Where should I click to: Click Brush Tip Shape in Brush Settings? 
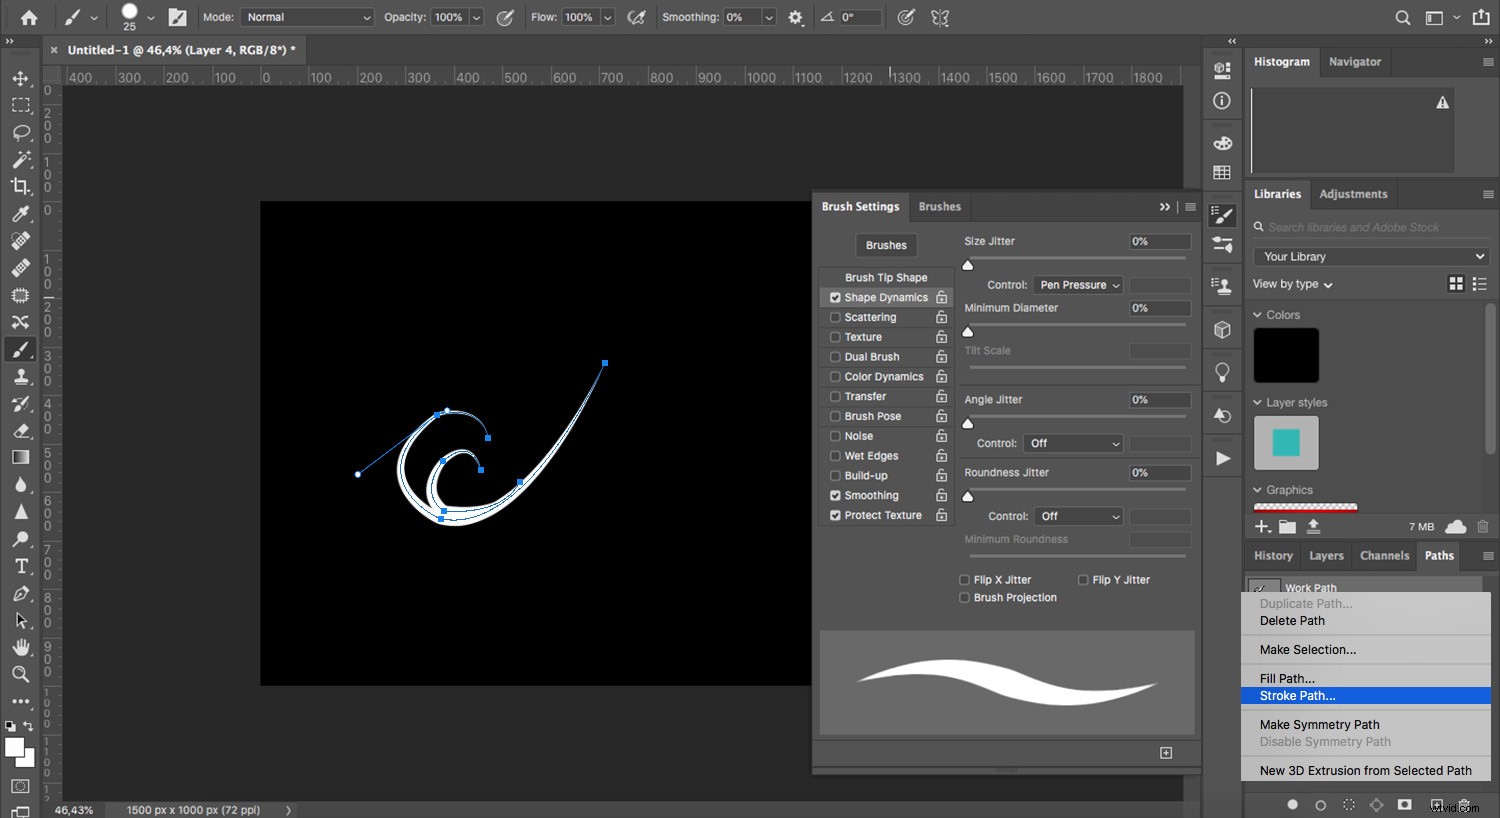(885, 277)
